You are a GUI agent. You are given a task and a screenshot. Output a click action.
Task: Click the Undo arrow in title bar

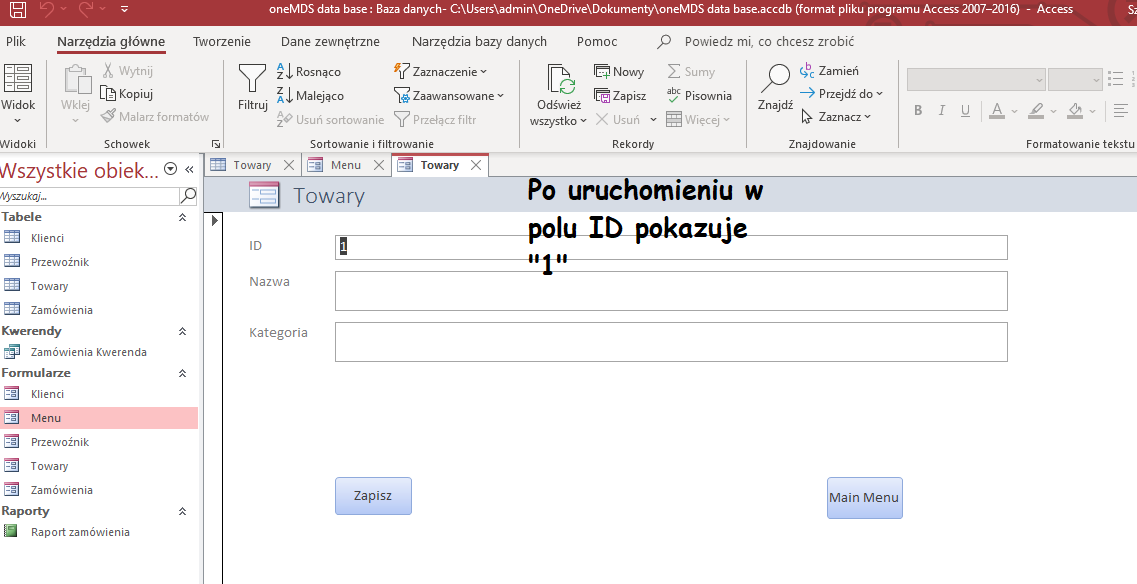[46, 9]
